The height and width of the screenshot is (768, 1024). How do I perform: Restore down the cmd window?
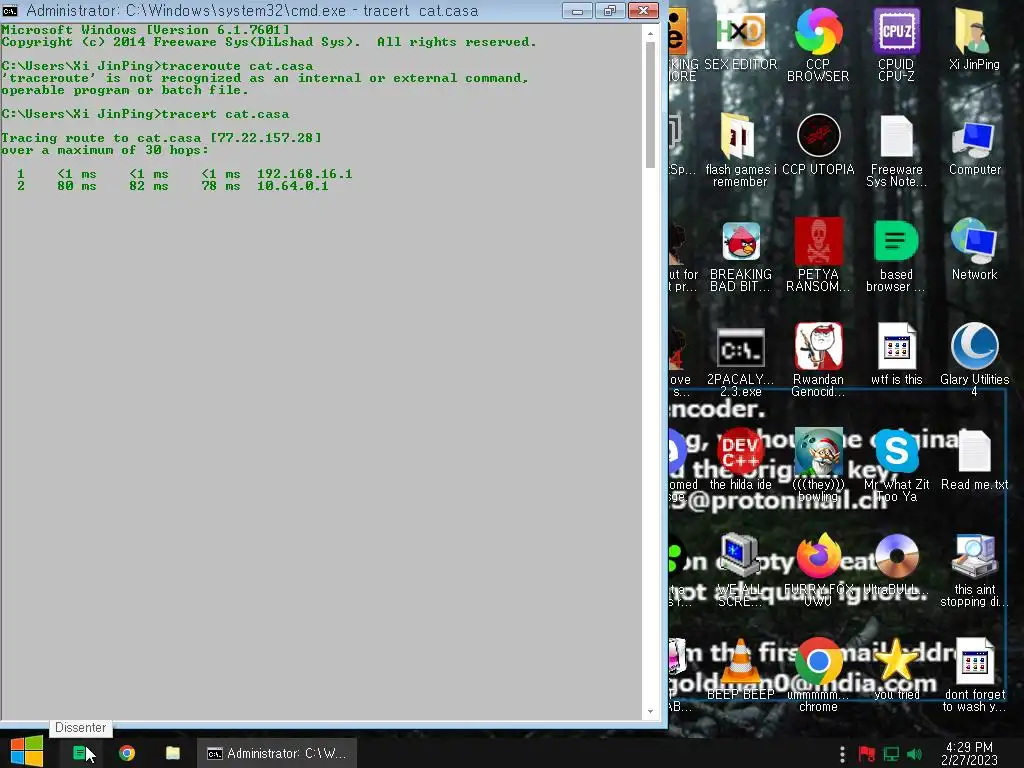(610, 10)
